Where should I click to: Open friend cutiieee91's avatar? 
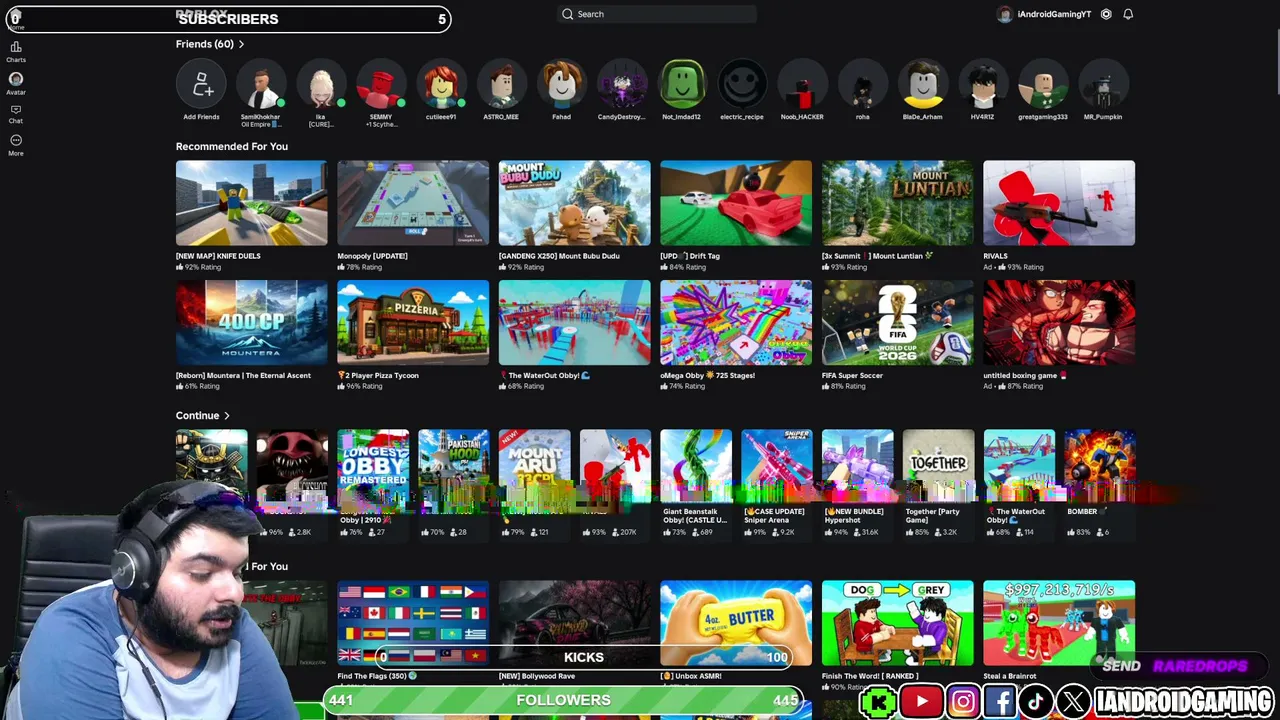click(x=441, y=85)
